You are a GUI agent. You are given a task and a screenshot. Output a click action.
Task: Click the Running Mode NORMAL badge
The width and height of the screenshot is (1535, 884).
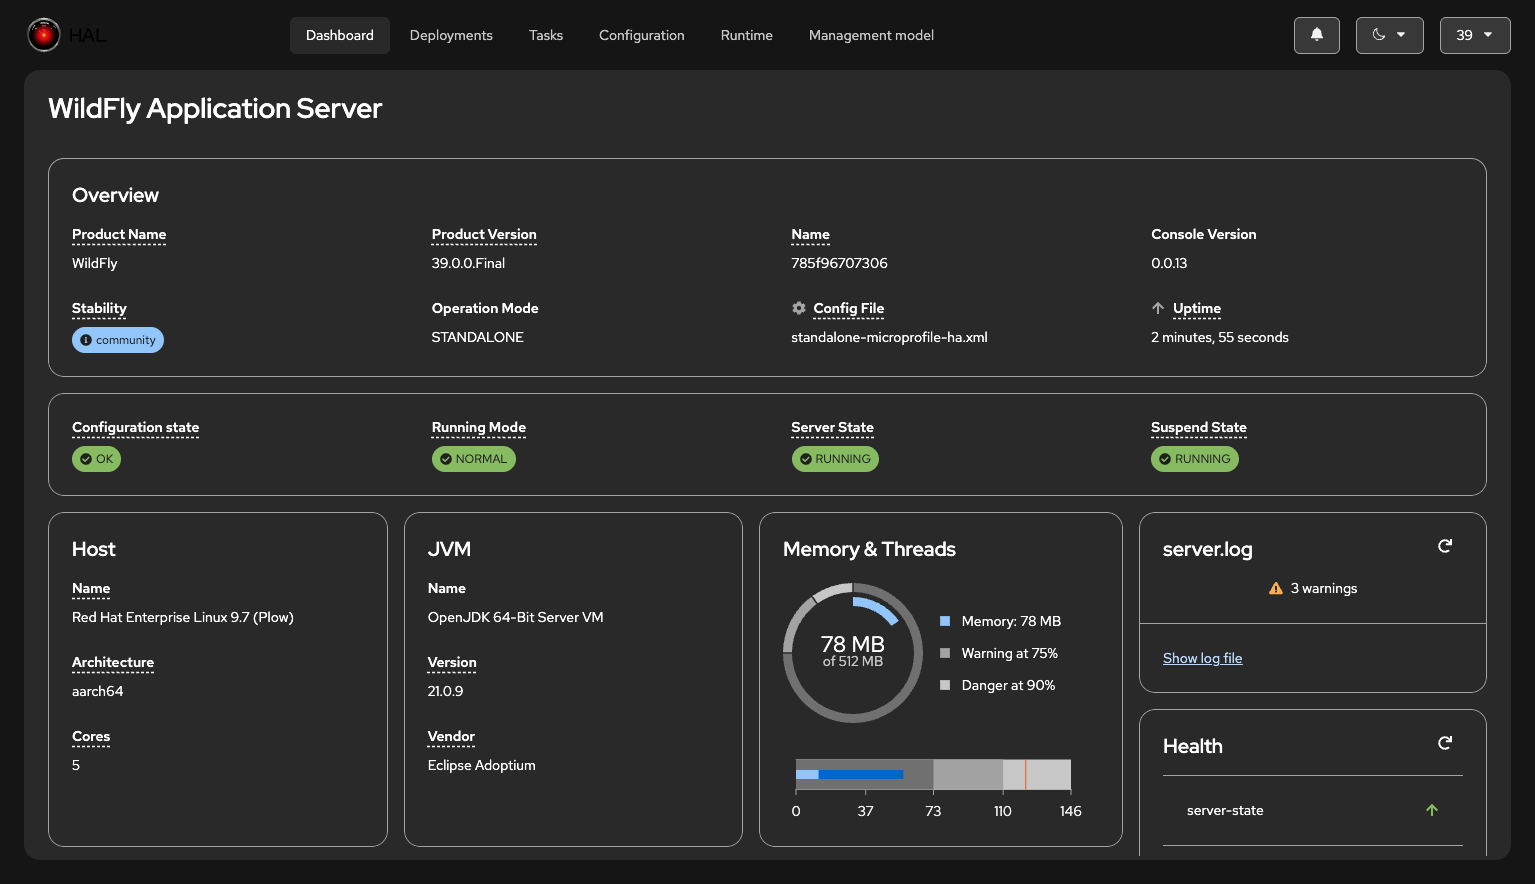click(x=474, y=459)
